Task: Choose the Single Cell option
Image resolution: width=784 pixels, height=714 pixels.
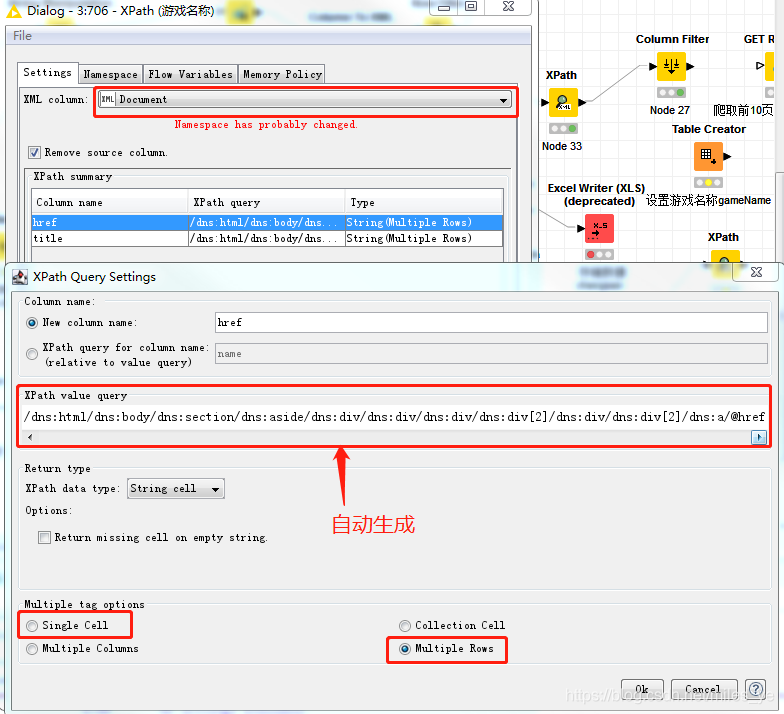Action: pyautogui.click(x=32, y=626)
